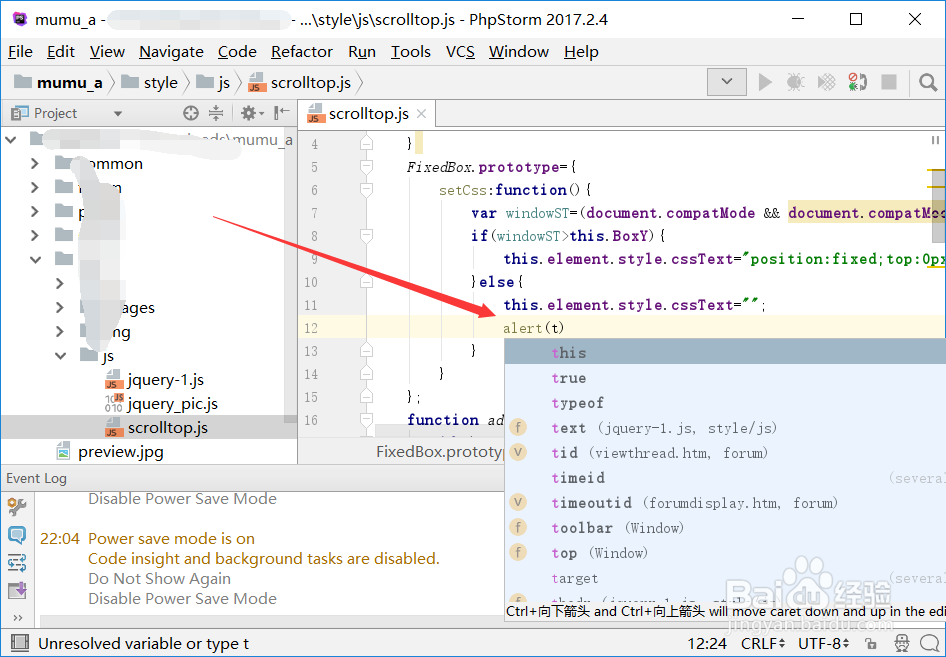This screenshot has height=657, width=946.
Task: Open the VCS menu
Action: pos(460,52)
